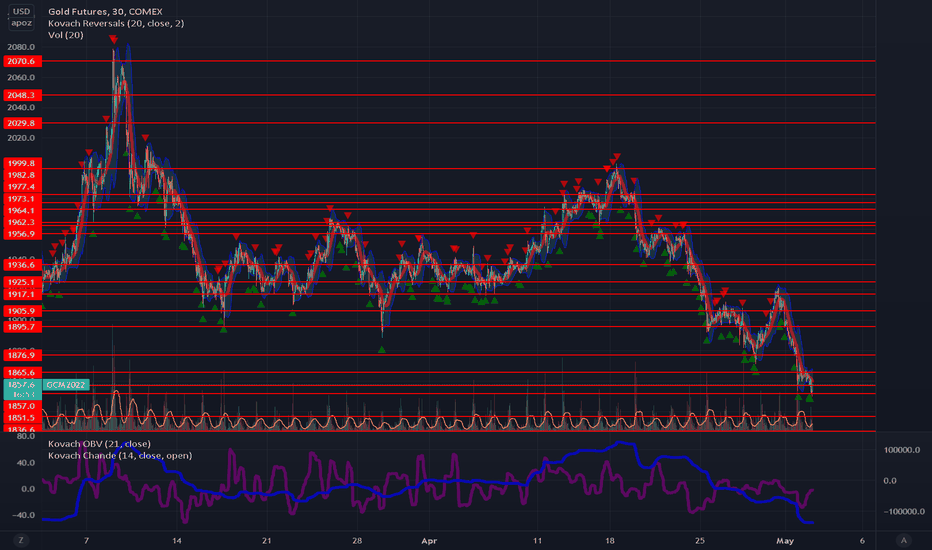
Task: Click the 100000.0 OBV scale value
Action: [x=902, y=450]
